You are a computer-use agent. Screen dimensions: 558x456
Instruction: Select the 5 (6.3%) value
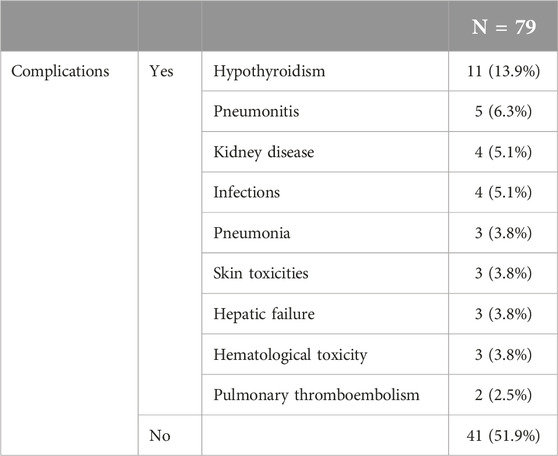tap(503, 112)
